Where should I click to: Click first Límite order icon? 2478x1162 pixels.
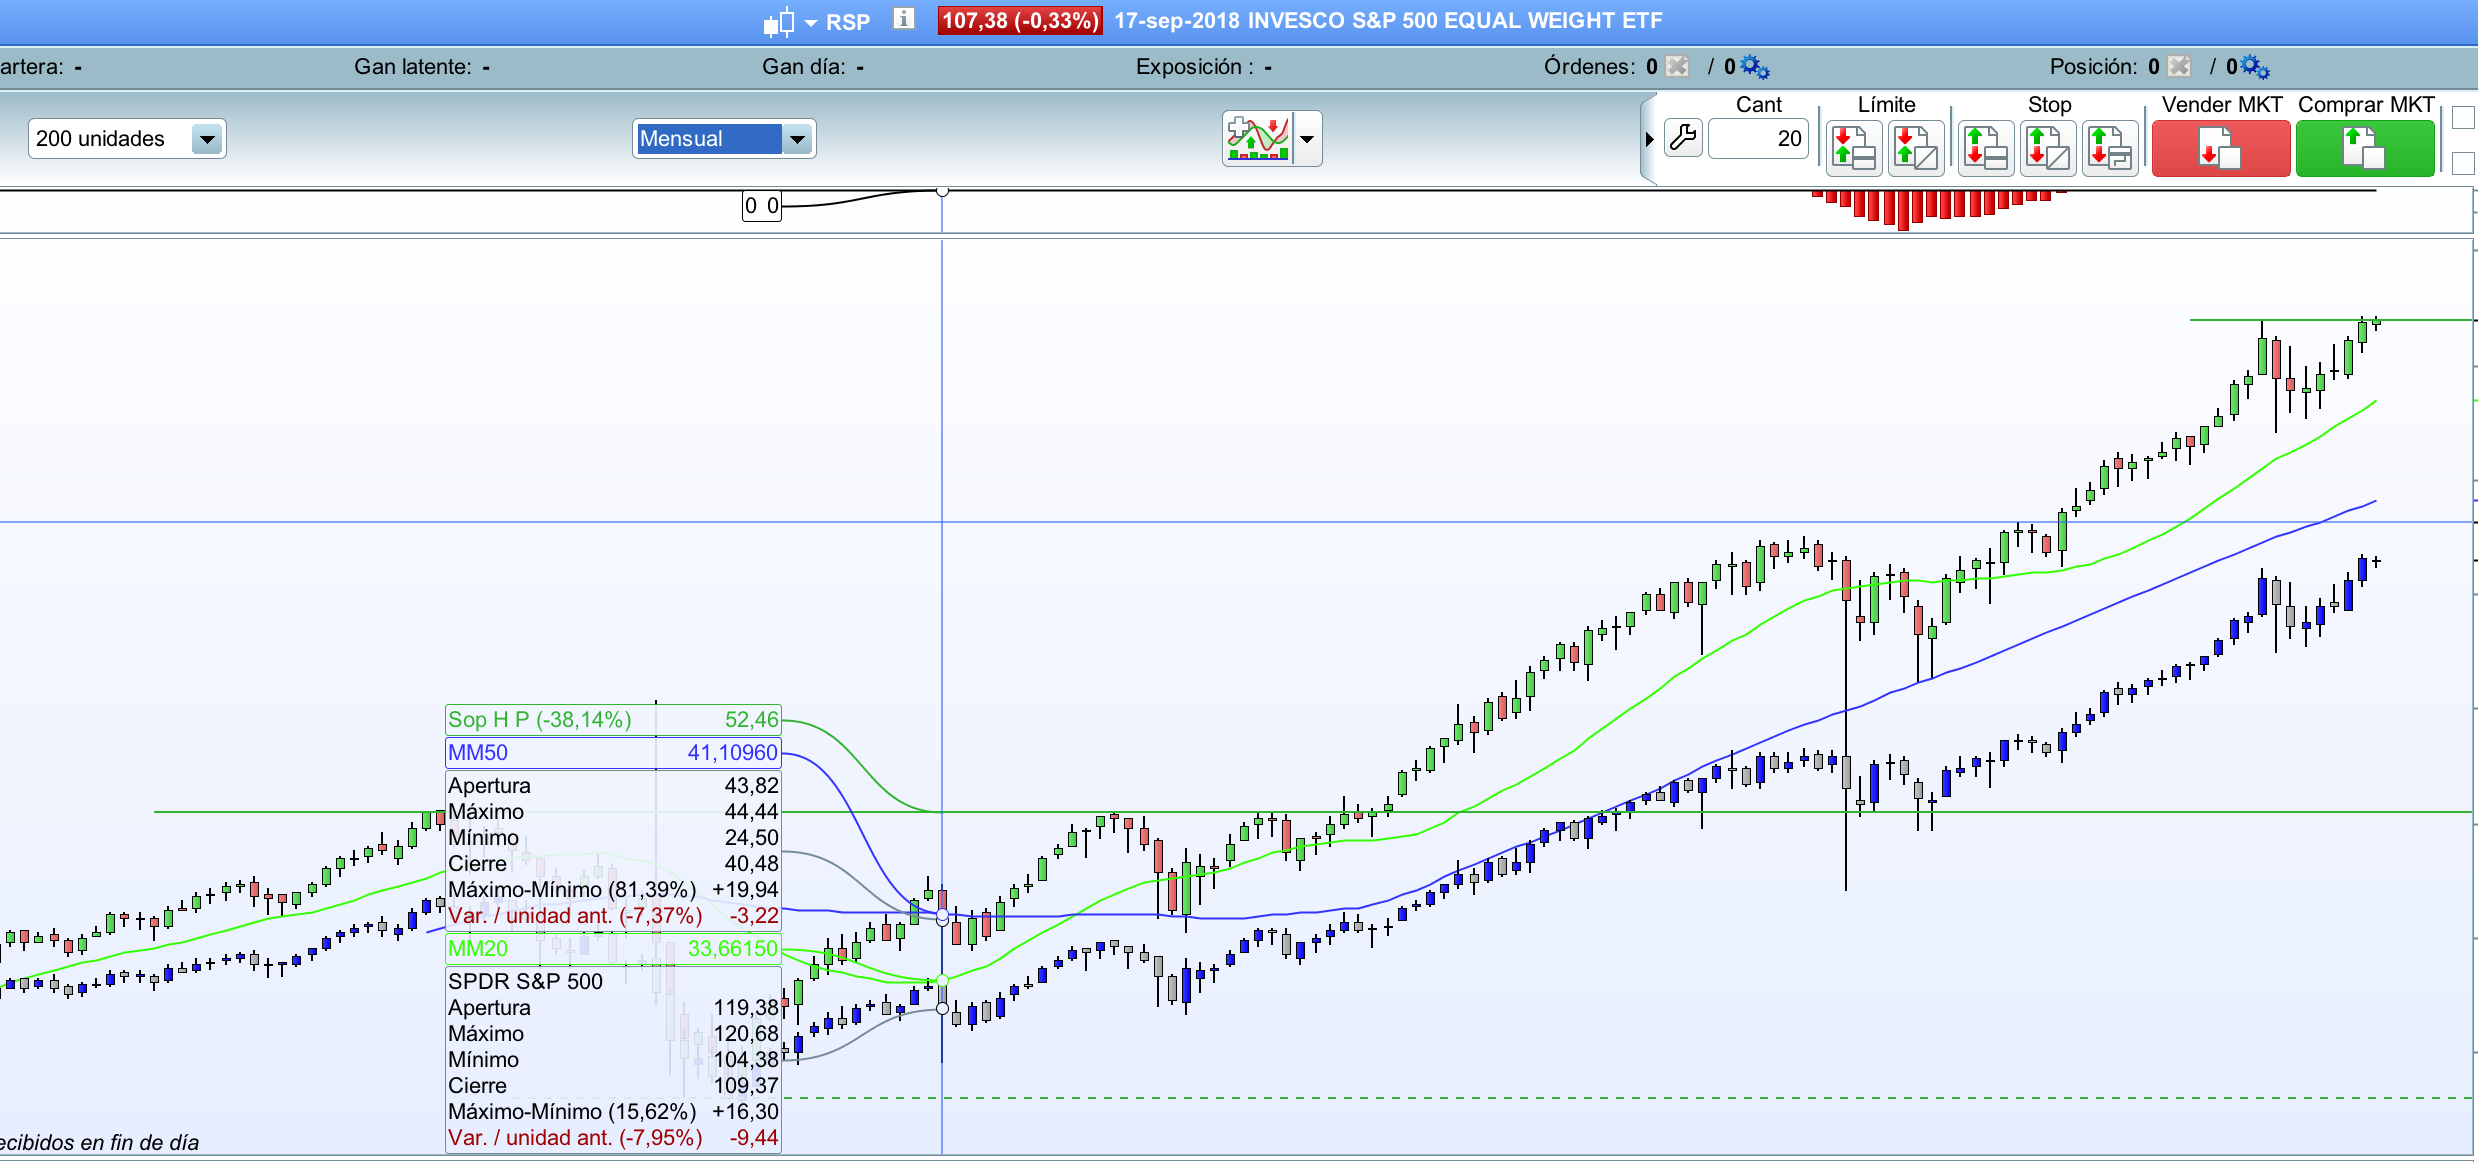pyautogui.click(x=1854, y=148)
